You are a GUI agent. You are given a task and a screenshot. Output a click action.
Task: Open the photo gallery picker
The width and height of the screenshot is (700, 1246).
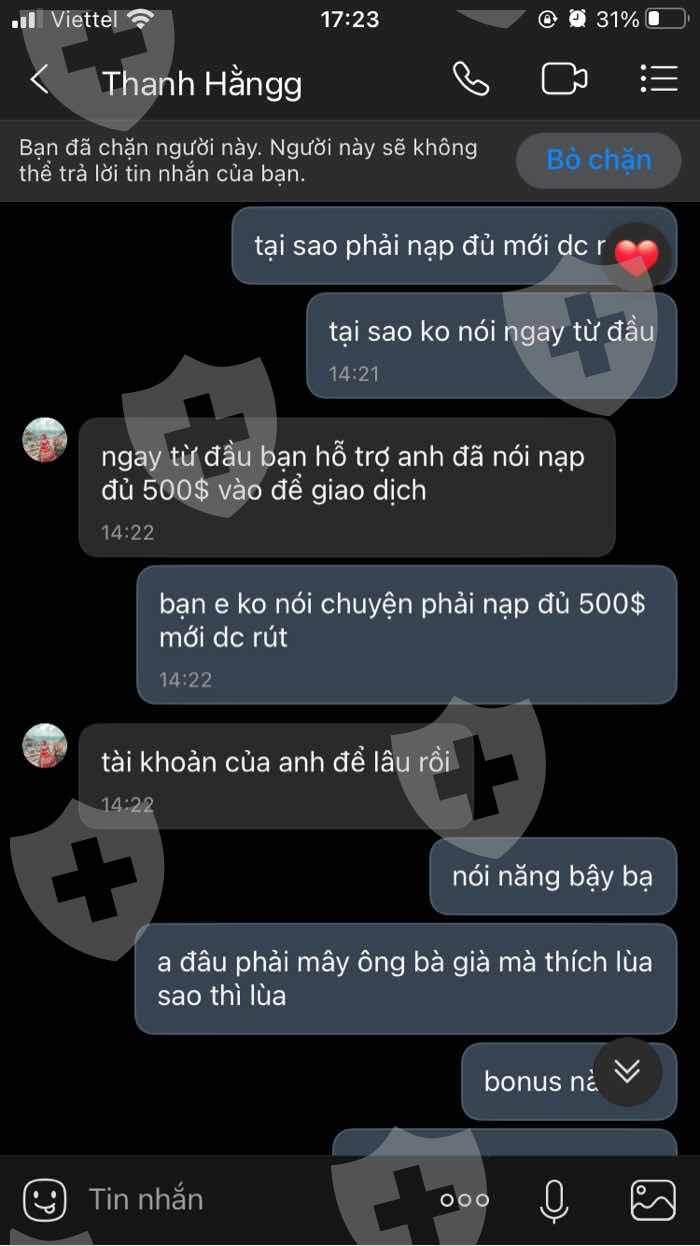pyautogui.click(x=653, y=1200)
